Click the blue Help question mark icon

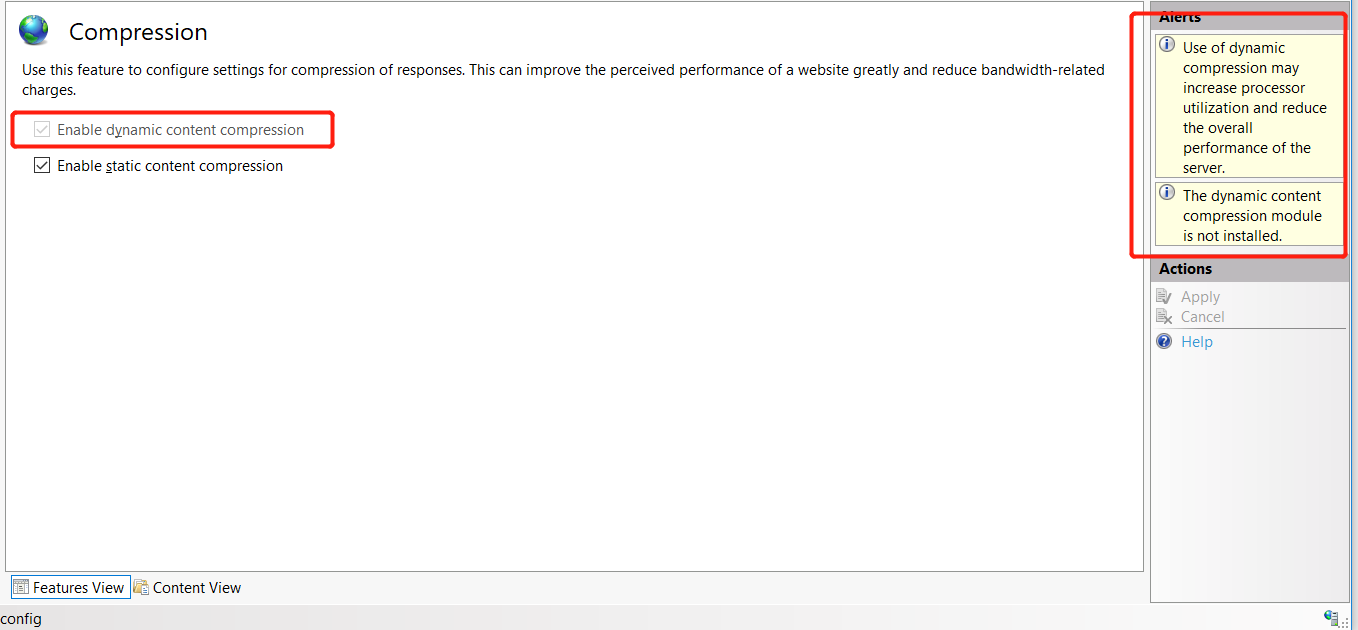coord(1164,341)
